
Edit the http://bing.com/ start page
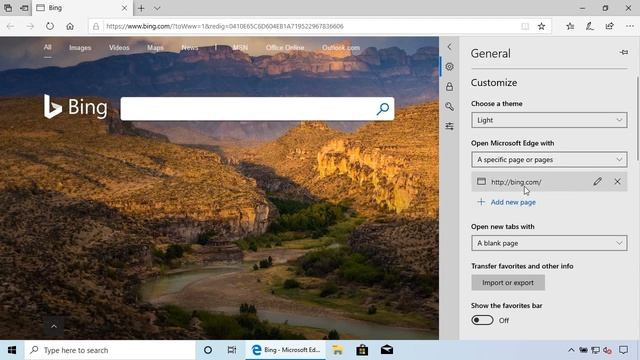597,181
